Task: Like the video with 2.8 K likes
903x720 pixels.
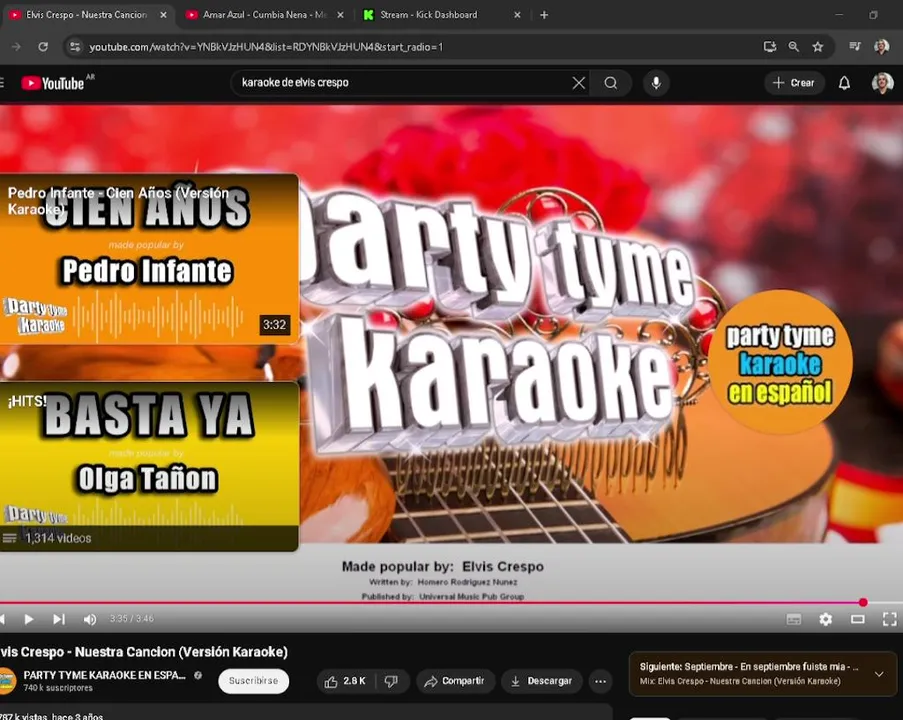Action: point(346,681)
